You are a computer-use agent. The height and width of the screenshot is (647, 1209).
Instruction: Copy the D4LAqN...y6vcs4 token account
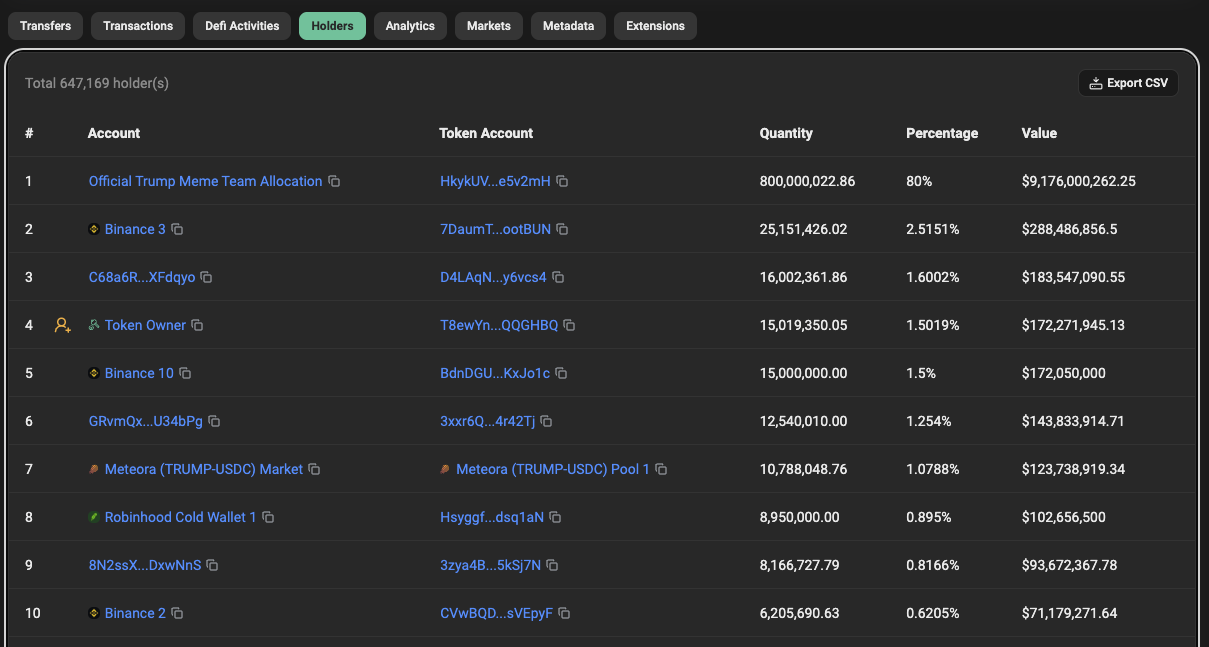(x=558, y=277)
